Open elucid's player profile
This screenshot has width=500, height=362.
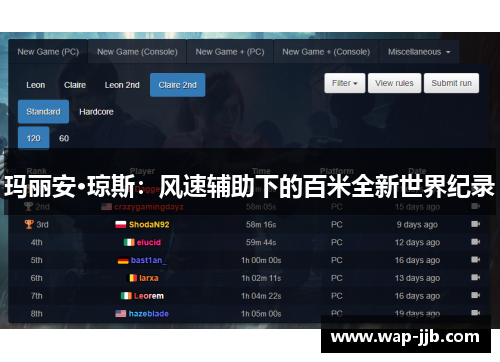[x=149, y=242]
